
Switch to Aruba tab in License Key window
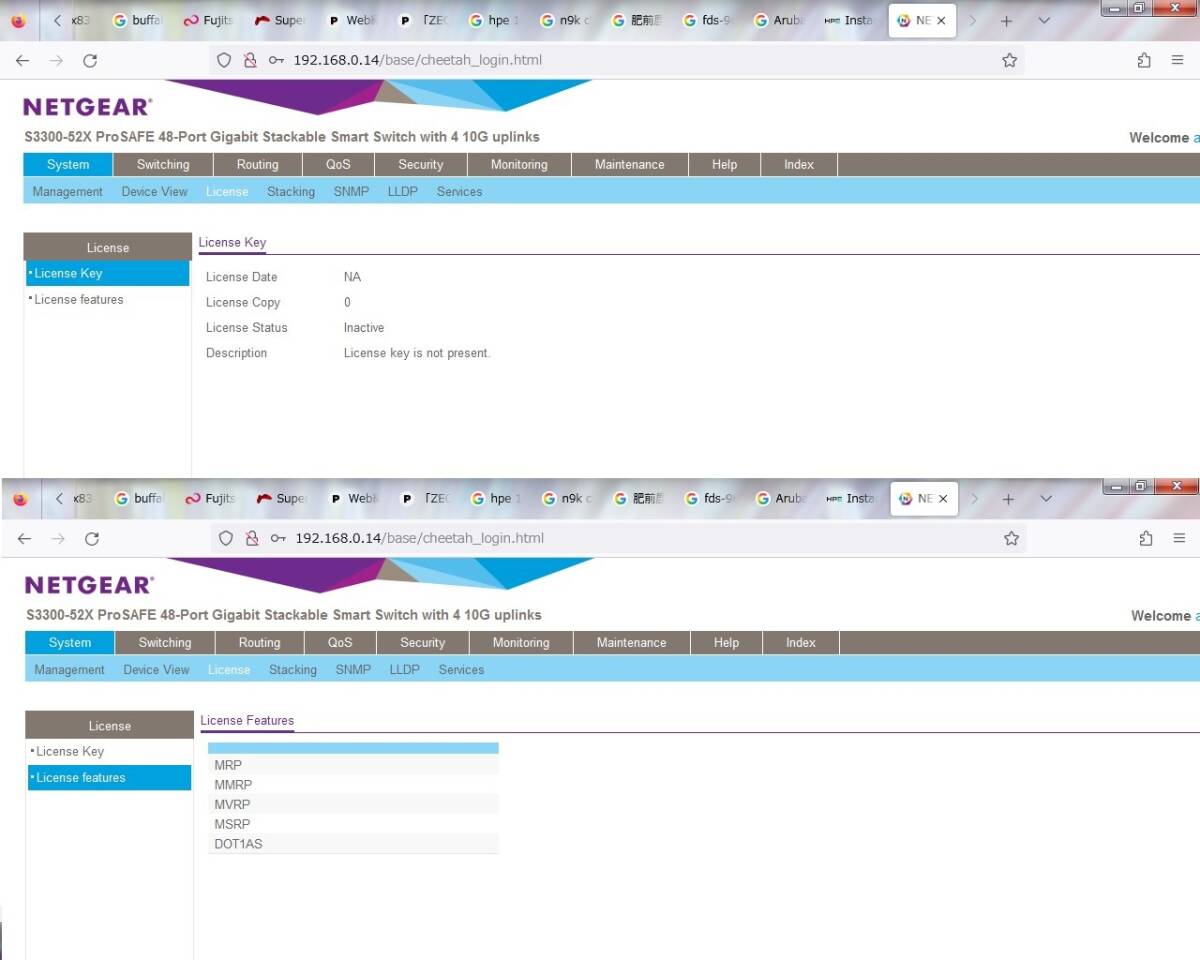(780, 20)
